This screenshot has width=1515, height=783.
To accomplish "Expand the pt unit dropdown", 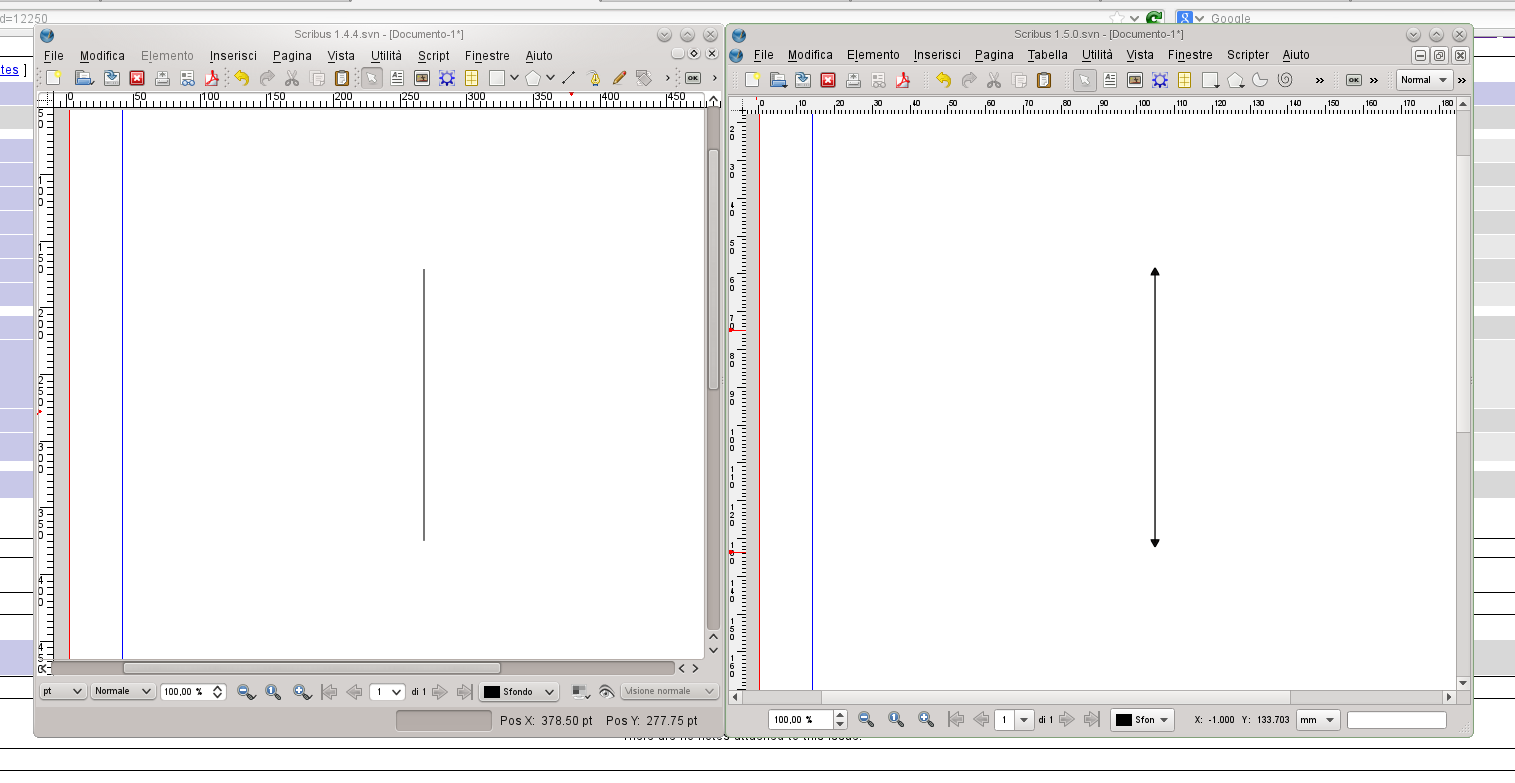I will pyautogui.click(x=63, y=691).
